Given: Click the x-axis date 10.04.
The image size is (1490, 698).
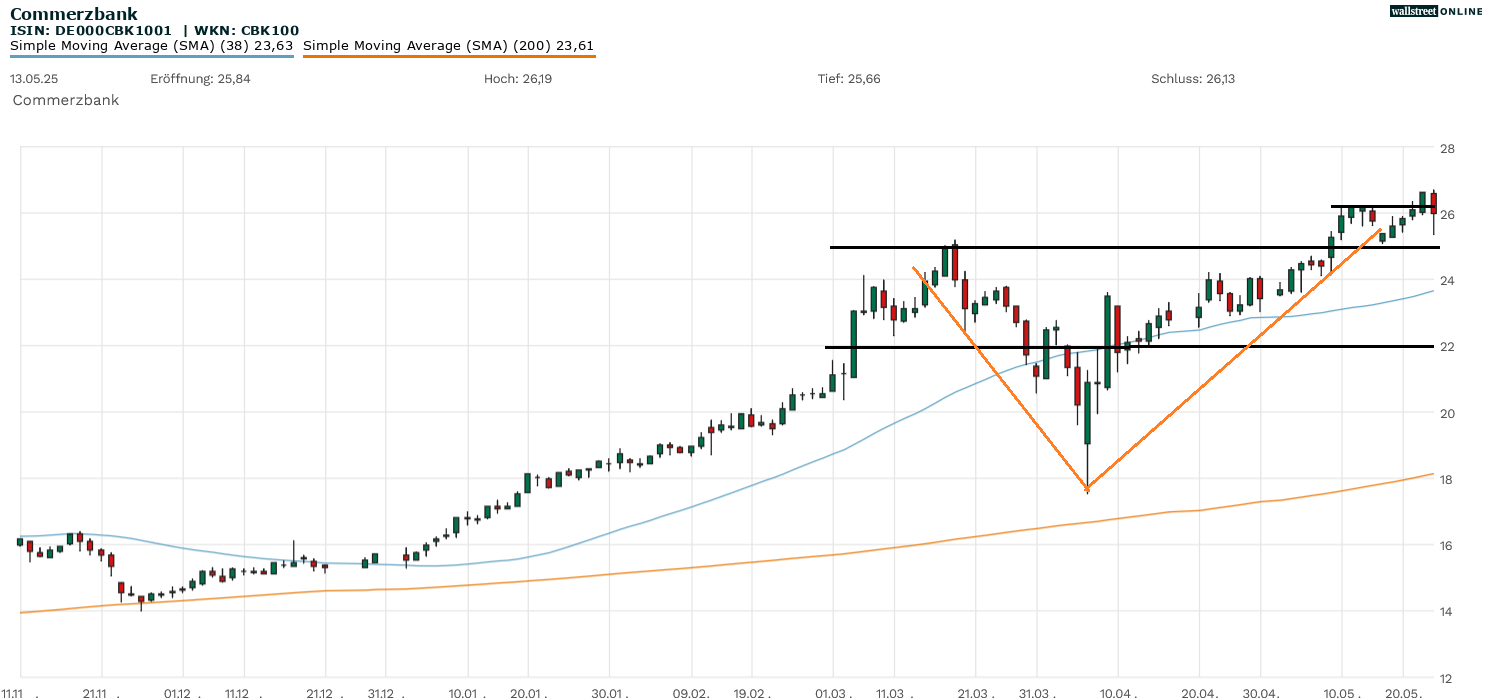Looking at the screenshot, I should [x=1118, y=693].
